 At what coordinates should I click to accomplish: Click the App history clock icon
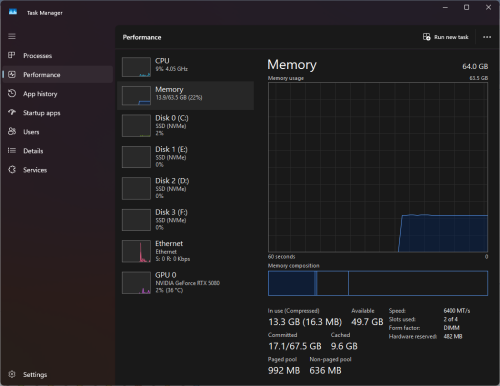click(12, 93)
